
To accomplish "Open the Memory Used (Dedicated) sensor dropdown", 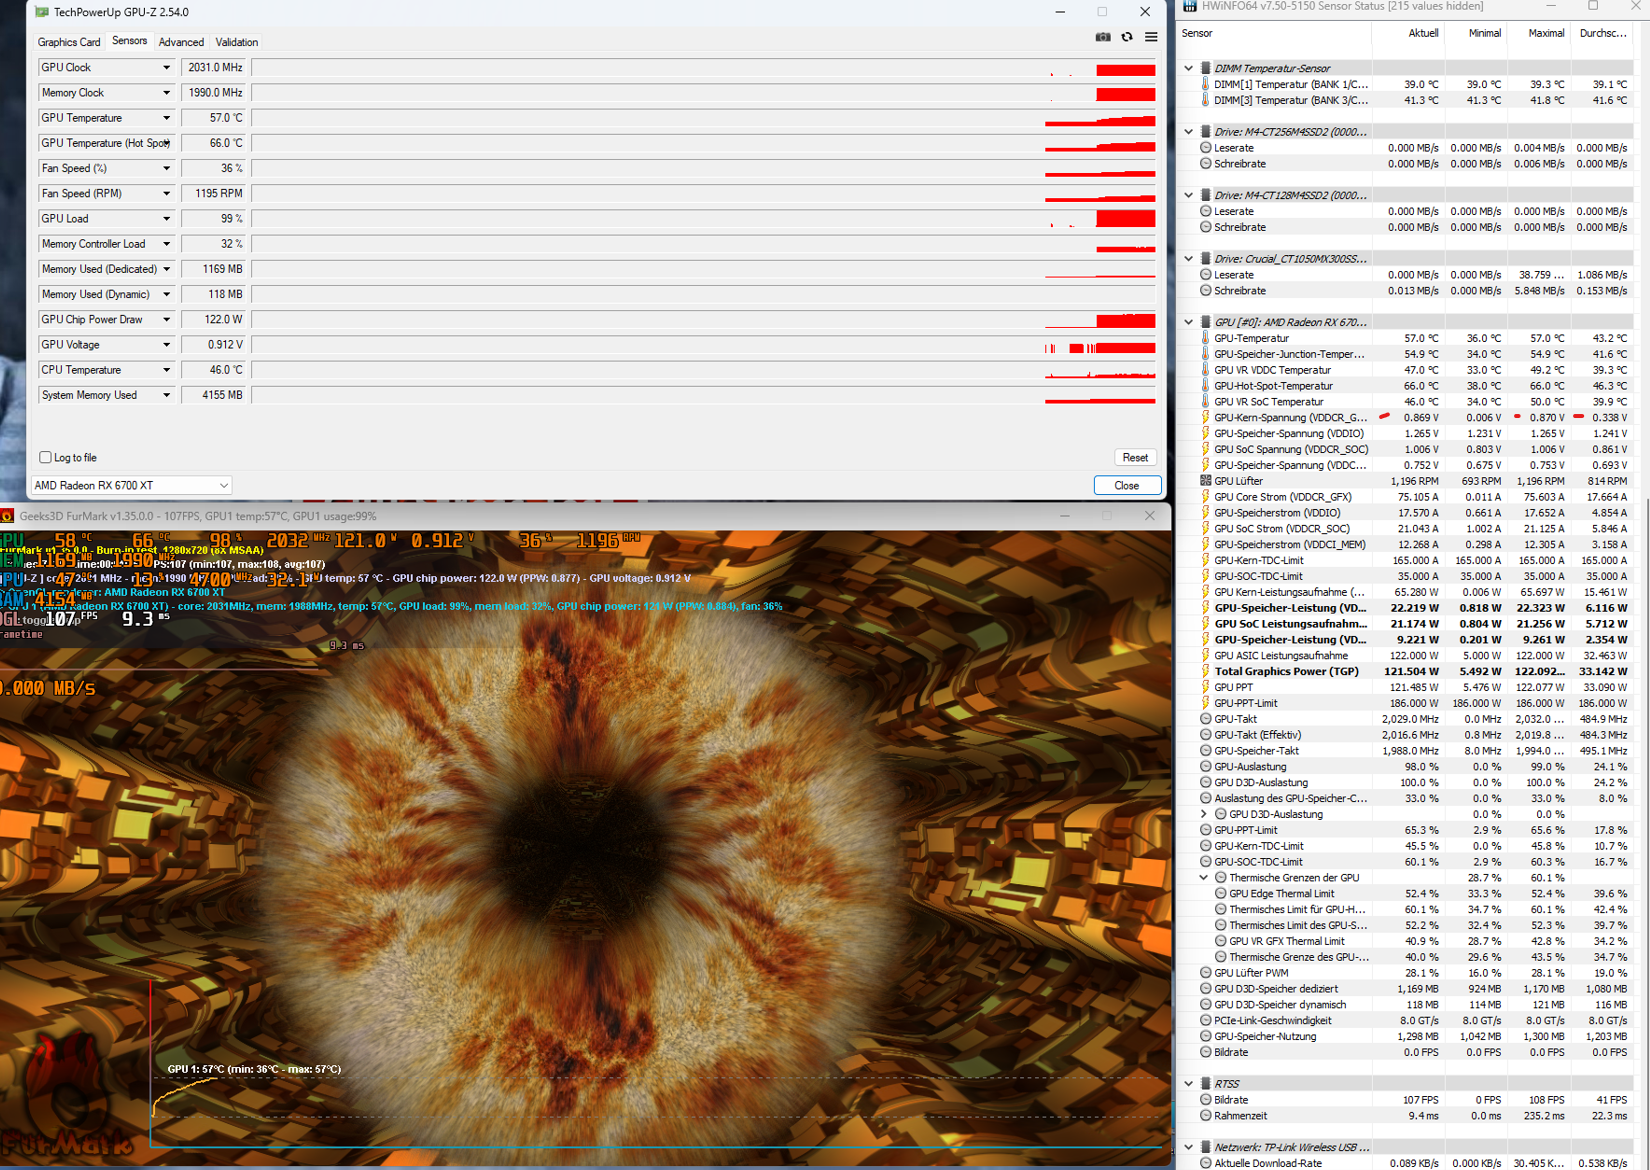I will tap(166, 269).
